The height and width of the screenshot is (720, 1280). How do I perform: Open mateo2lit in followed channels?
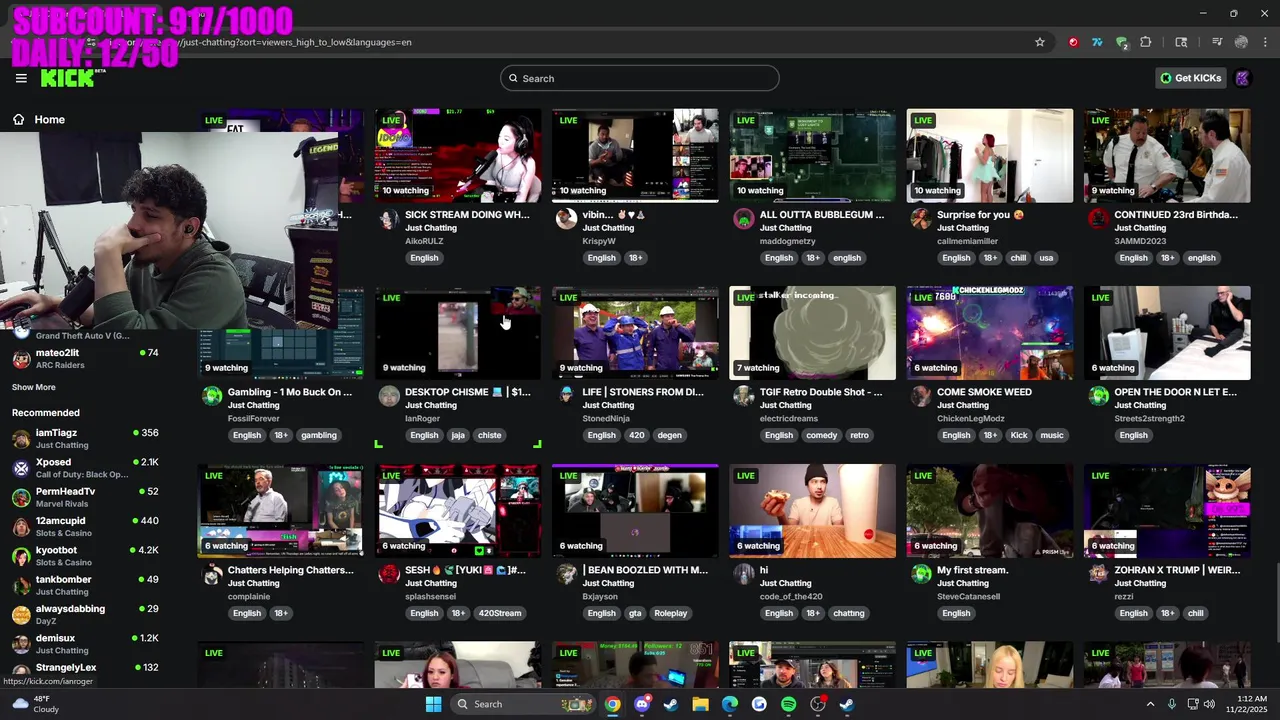(85, 358)
